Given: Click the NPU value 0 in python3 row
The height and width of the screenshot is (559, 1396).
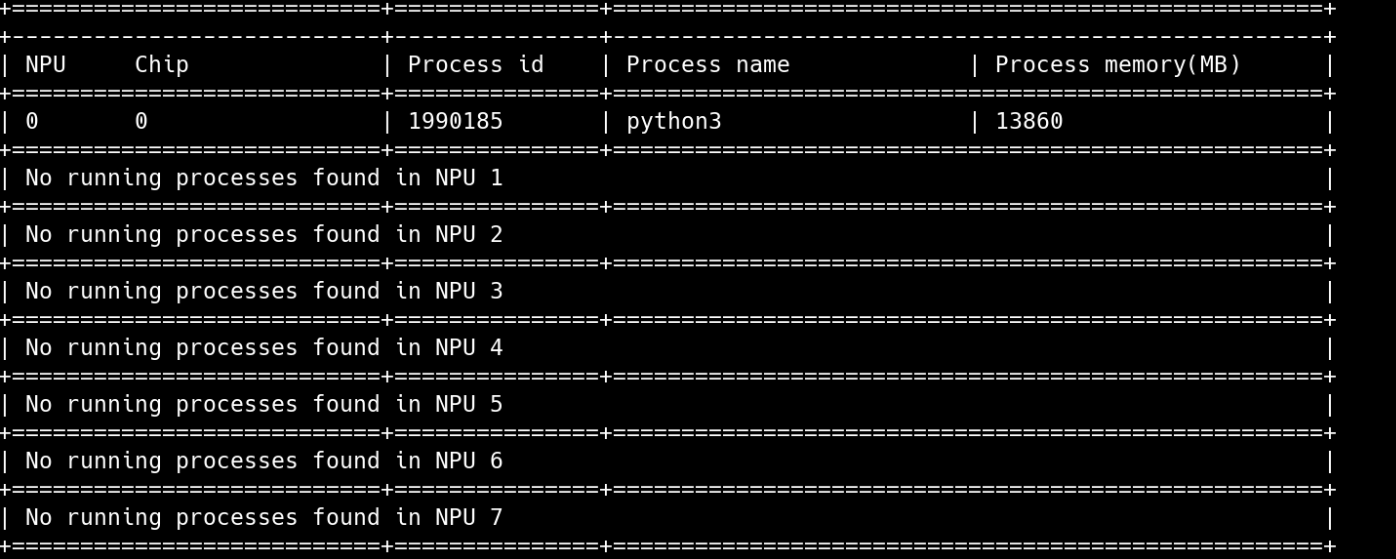Looking at the screenshot, I should coord(32,122).
